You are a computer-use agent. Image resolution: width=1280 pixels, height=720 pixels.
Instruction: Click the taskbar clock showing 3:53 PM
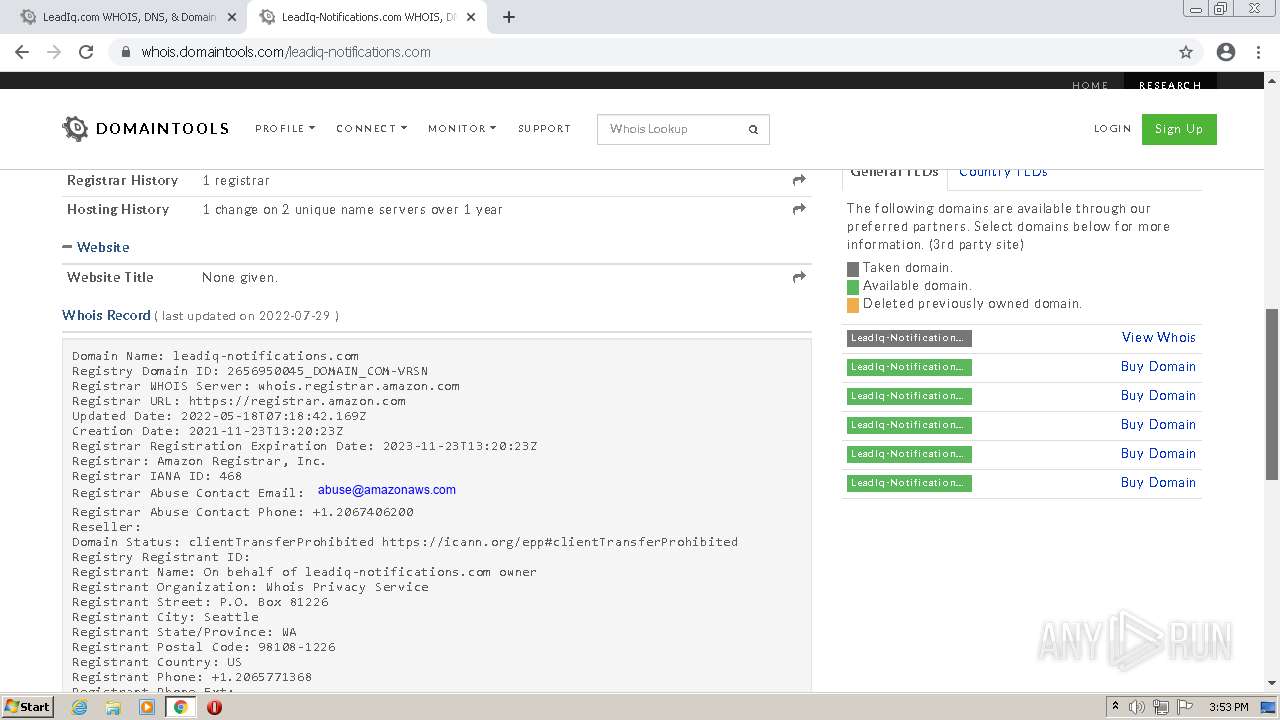[x=1228, y=707]
